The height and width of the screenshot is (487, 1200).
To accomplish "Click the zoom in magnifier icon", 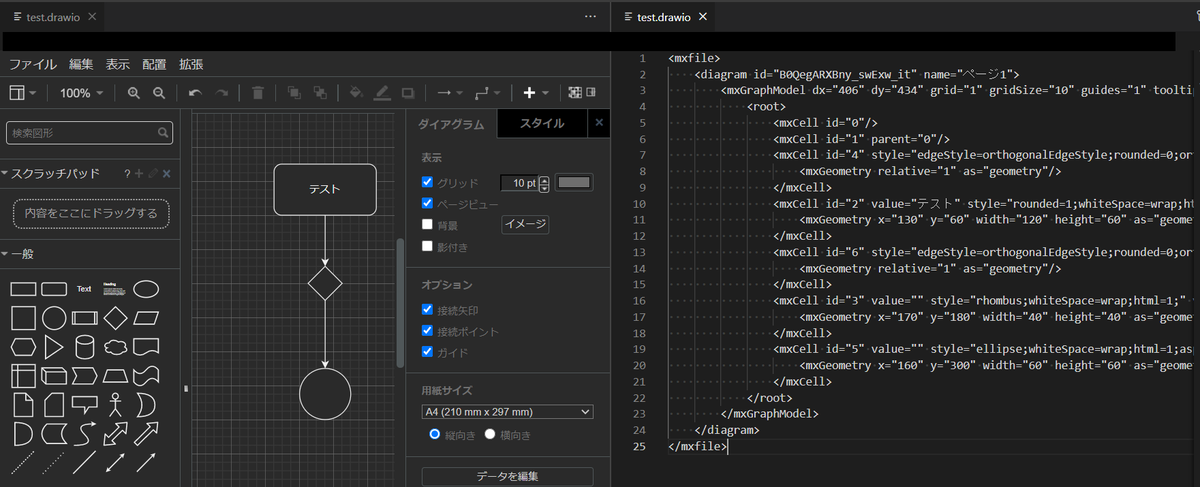I will tap(134, 93).
